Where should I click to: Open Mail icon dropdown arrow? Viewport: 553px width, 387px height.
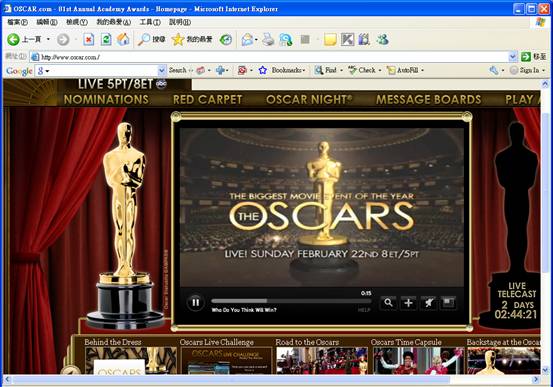(256, 40)
